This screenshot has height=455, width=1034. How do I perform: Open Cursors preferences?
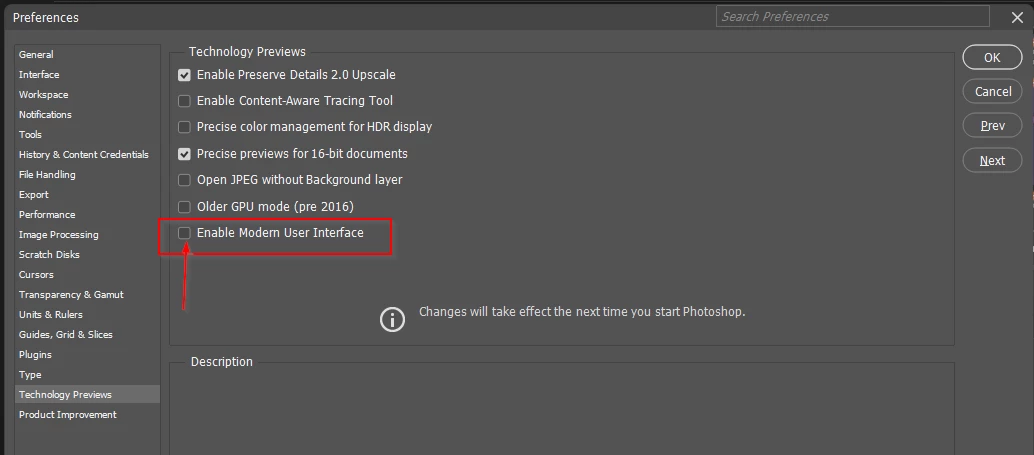[87, 274]
